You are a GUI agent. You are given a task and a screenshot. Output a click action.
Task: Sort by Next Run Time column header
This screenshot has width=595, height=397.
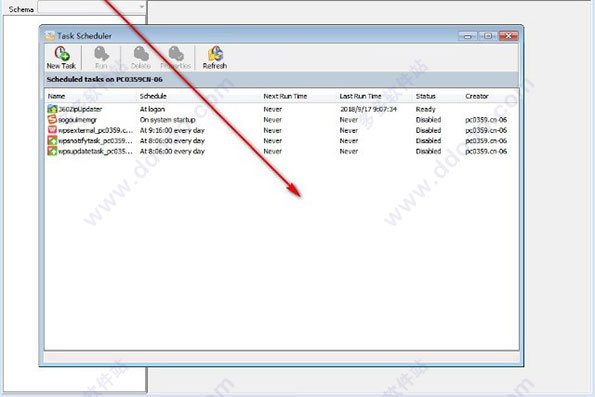(285, 96)
